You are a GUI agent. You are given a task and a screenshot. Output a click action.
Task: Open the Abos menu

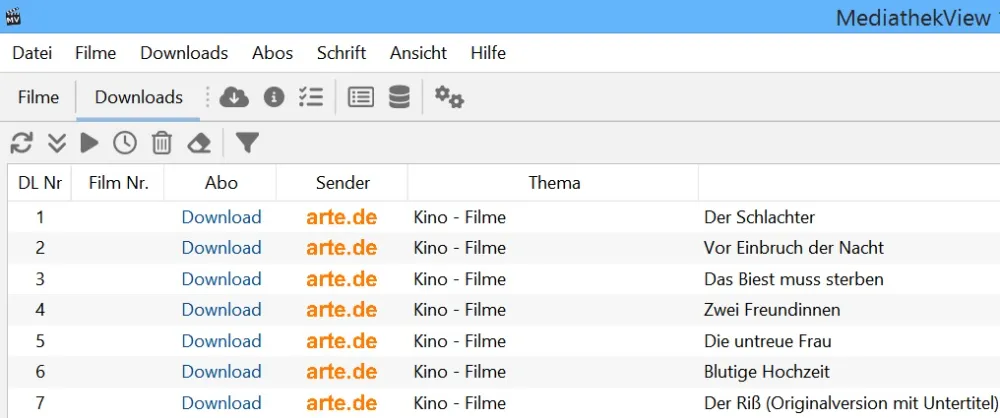(x=273, y=53)
